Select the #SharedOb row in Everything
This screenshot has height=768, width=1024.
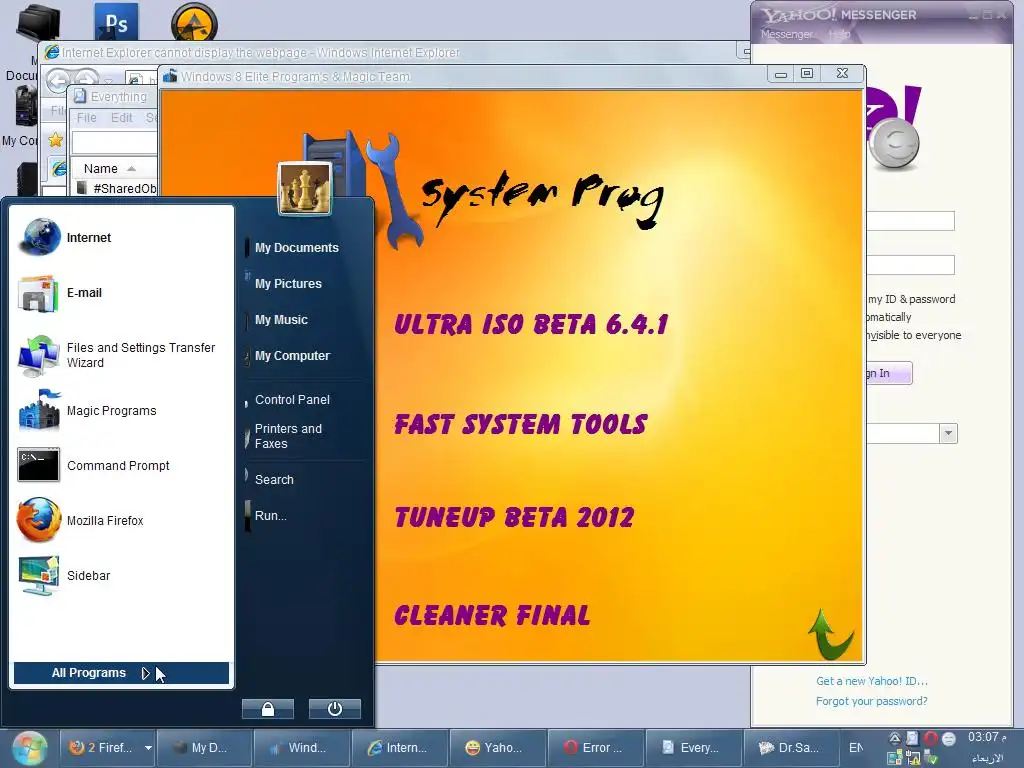pos(118,188)
